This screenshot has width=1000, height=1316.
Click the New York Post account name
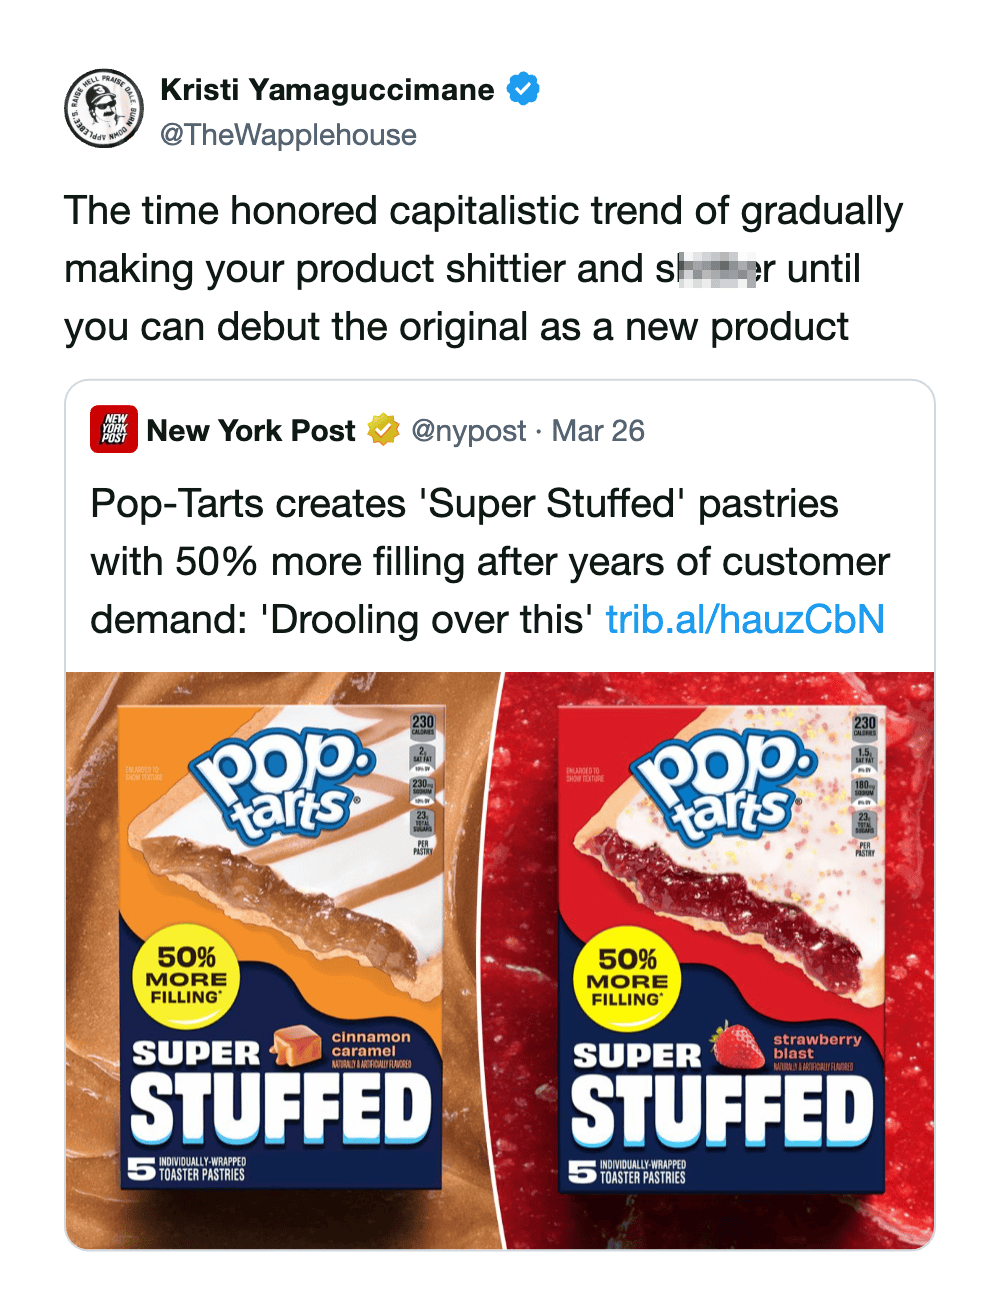pyautogui.click(x=251, y=430)
